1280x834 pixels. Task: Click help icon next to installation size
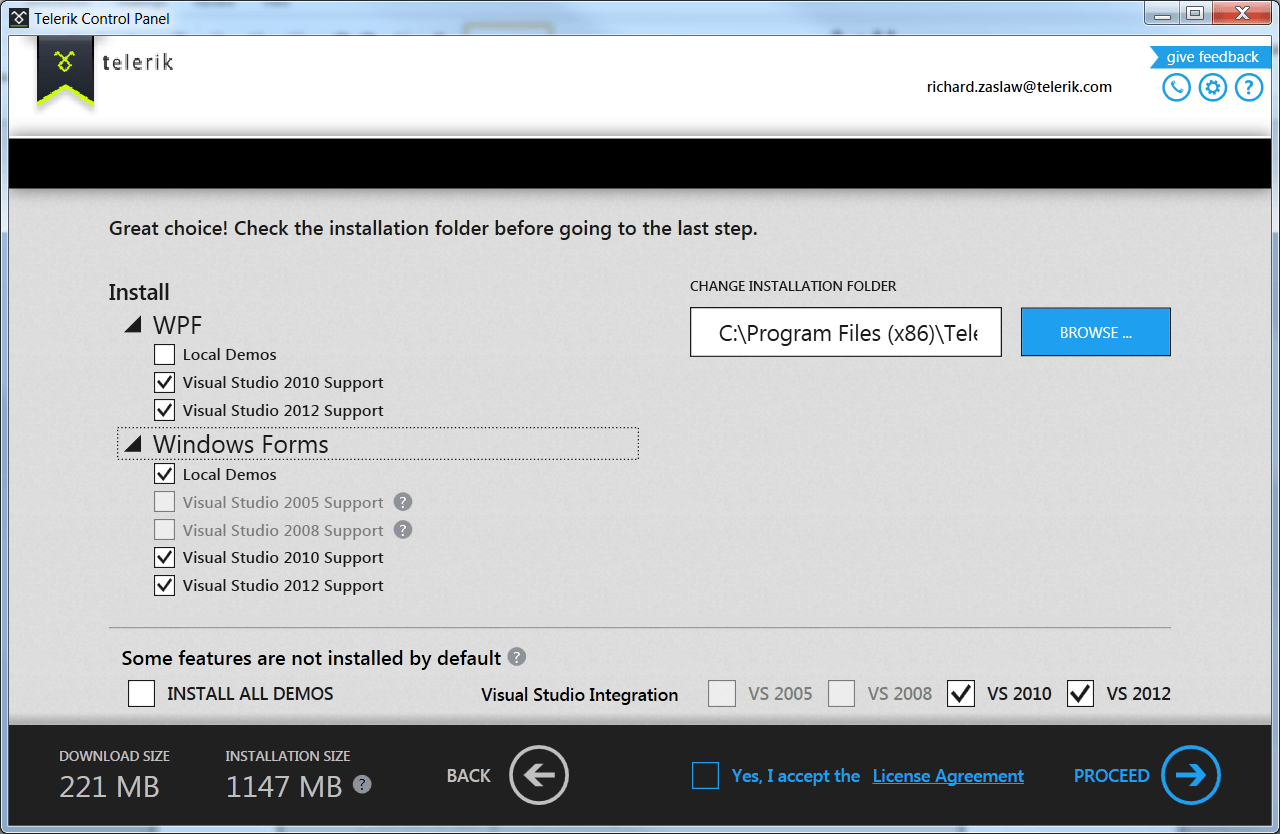362,785
